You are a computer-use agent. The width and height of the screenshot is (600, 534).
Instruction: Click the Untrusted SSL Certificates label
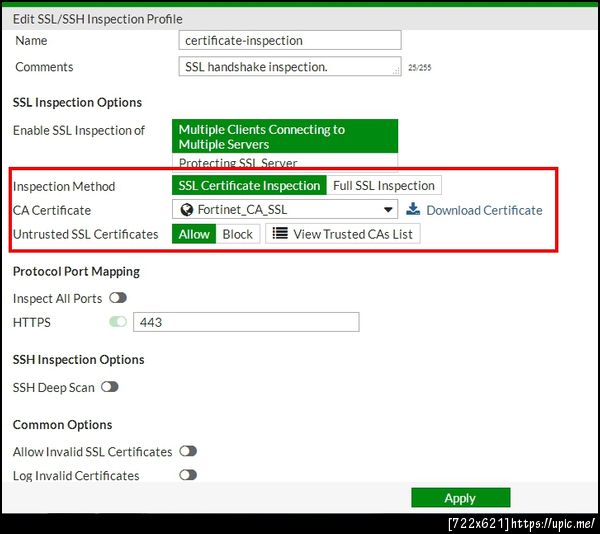click(x=85, y=234)
